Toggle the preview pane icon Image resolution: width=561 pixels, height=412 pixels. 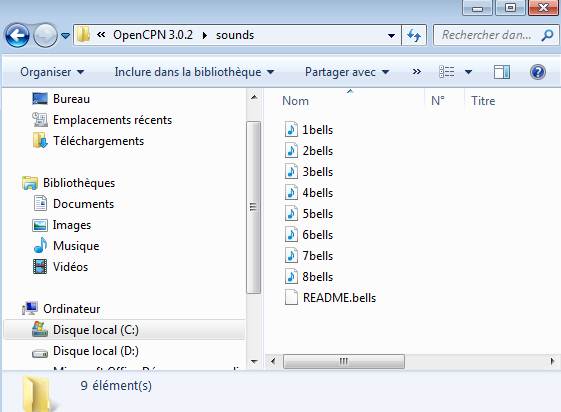coord(502,72)
